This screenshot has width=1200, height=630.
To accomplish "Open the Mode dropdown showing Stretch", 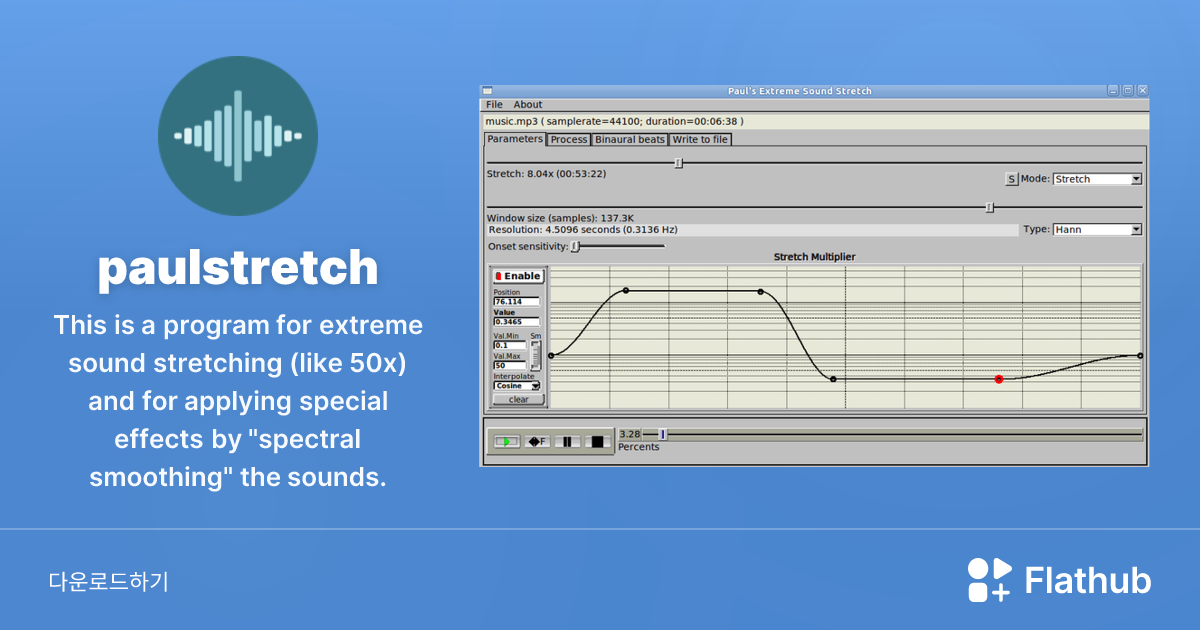I will (x=1097, y=178).
